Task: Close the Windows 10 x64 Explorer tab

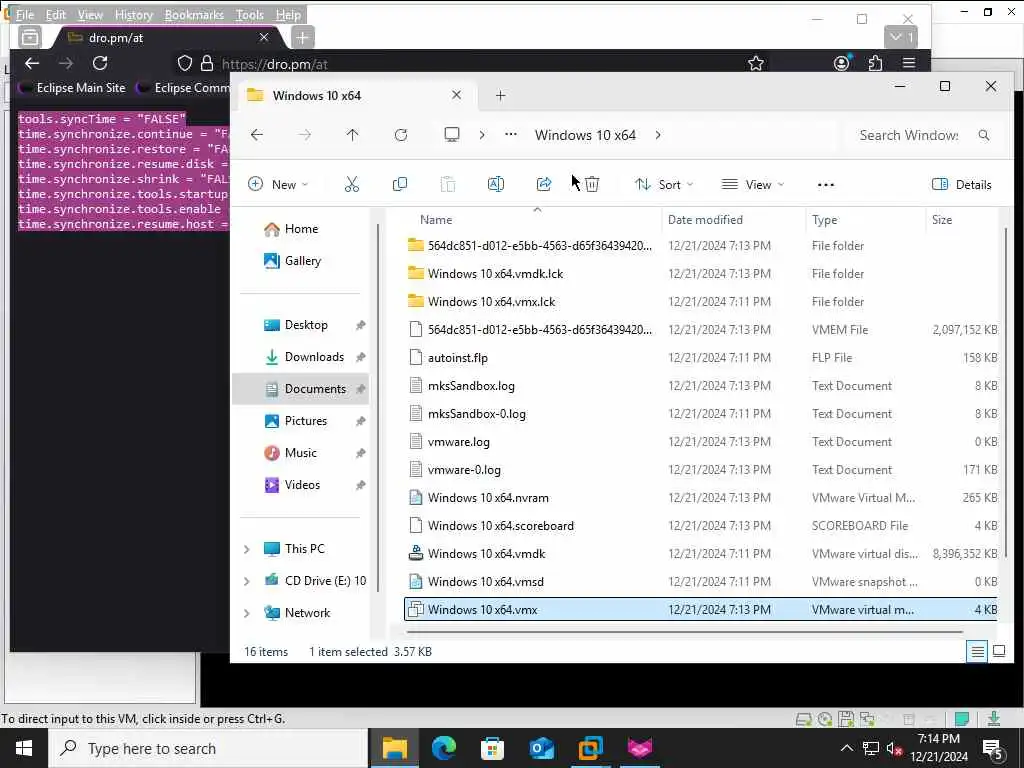Action: 456,95
